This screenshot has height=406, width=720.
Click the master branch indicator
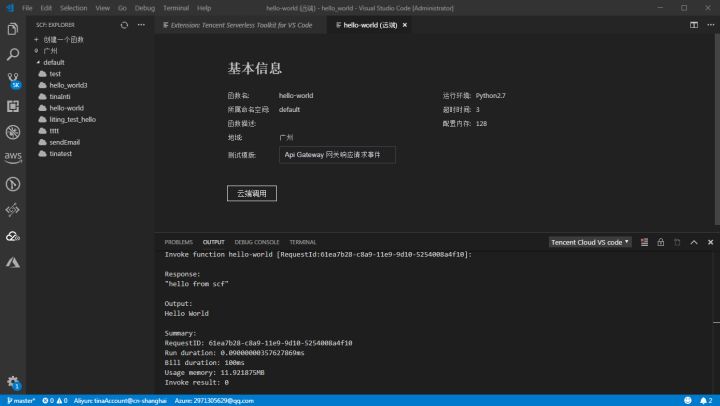pos(21,400)
